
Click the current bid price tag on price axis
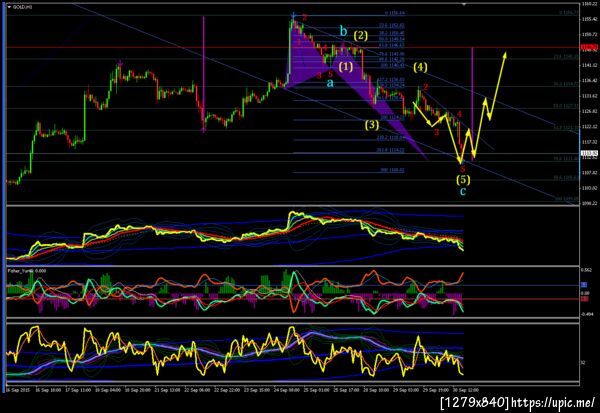coord(589,153)
